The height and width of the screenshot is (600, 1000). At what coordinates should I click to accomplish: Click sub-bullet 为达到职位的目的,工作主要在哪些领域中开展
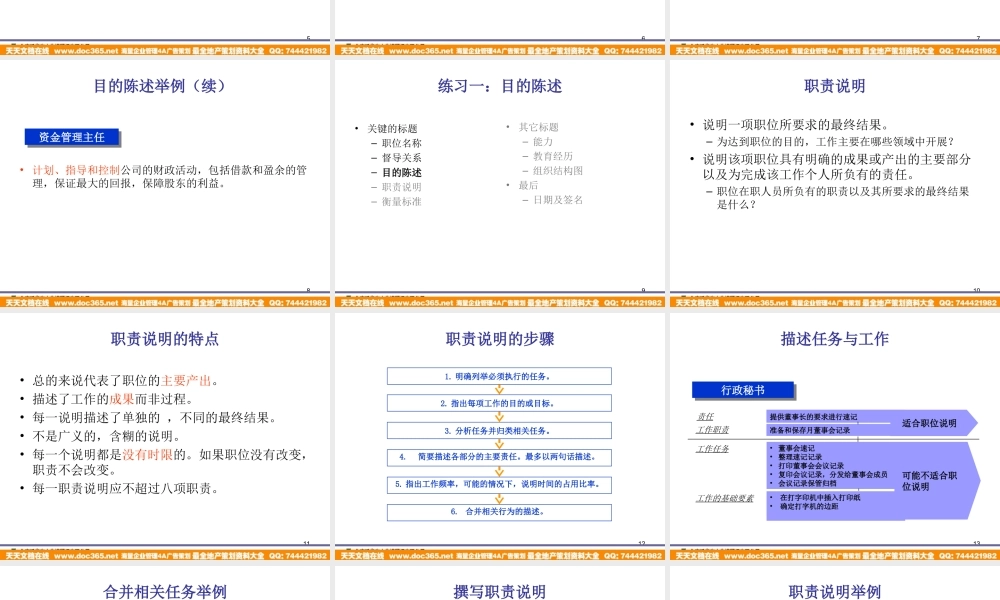coord(835,142)
